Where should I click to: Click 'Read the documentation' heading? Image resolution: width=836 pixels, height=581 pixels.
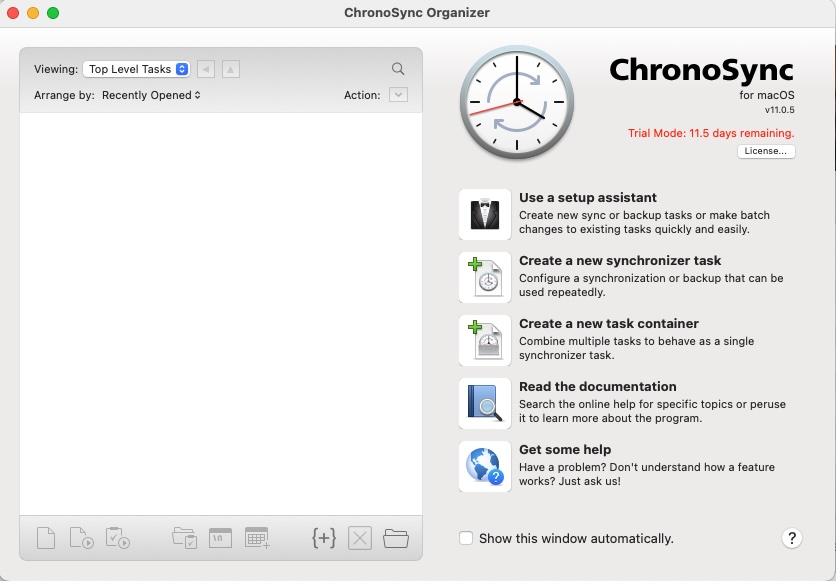point(598,386)
